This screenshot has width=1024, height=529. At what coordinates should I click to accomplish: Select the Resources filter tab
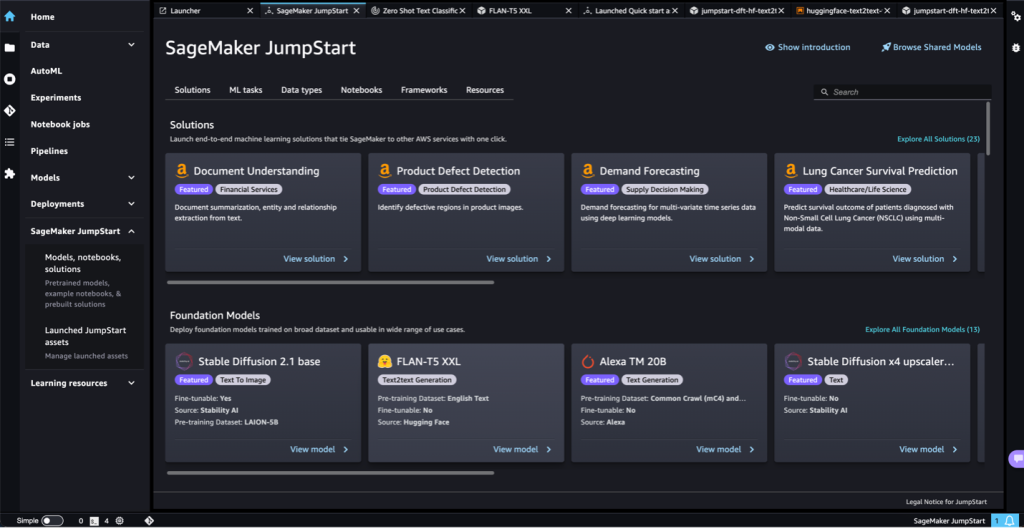point(485,90)
